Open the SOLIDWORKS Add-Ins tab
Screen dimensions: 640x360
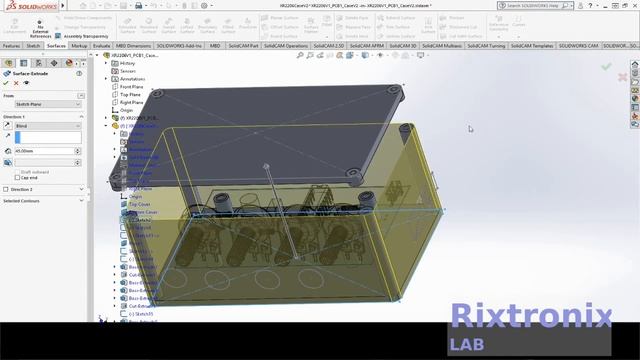click(x=179, y=46)
